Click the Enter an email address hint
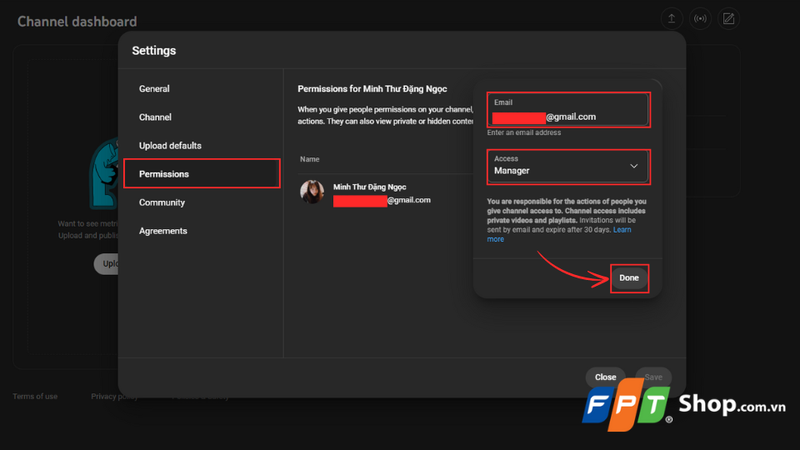Image resolution: width=800 pixels, height=450 pixels. 524,133
